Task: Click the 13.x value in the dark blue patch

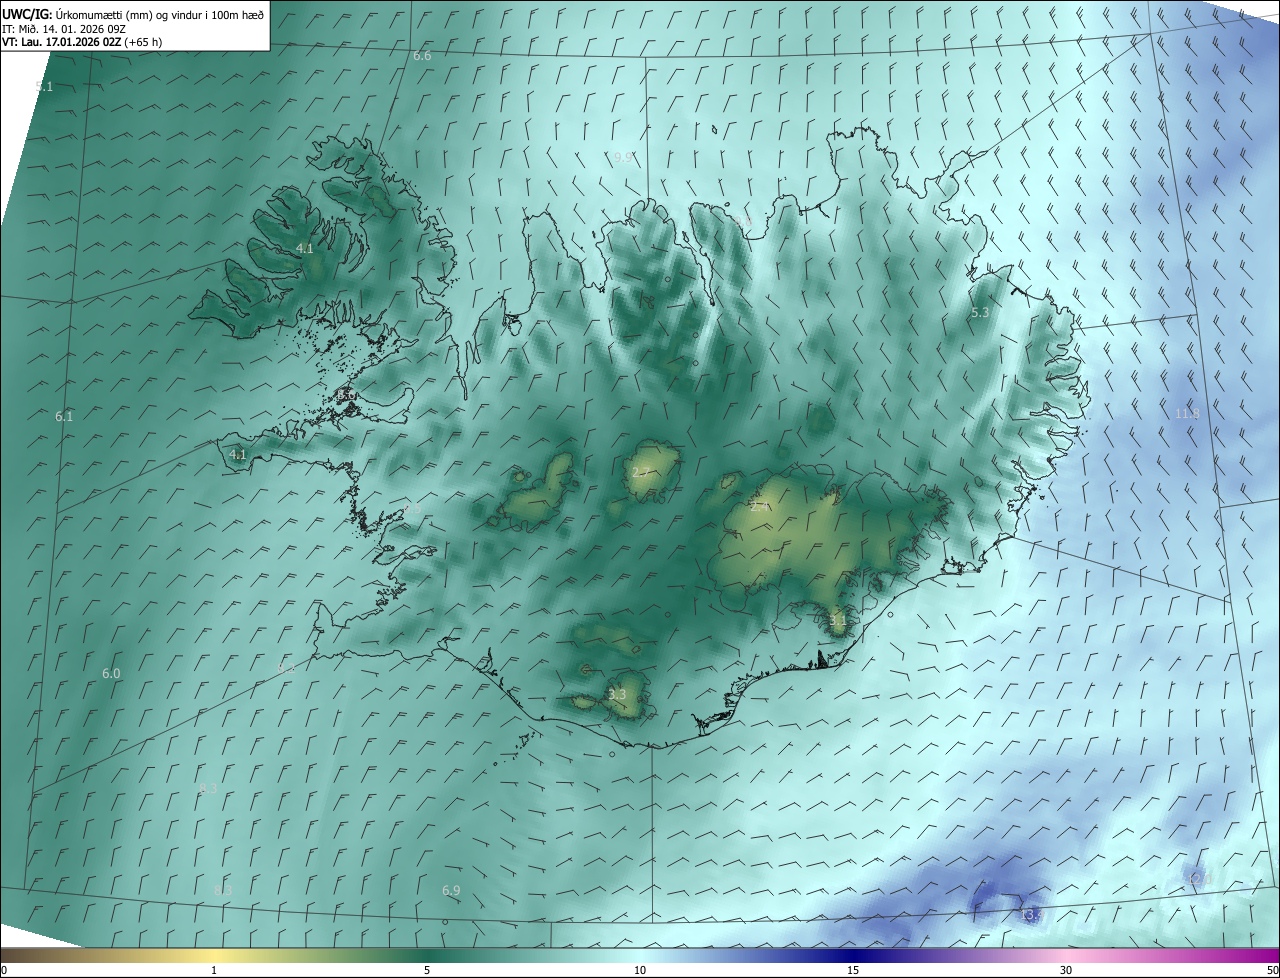Action: pos(1030,914)
